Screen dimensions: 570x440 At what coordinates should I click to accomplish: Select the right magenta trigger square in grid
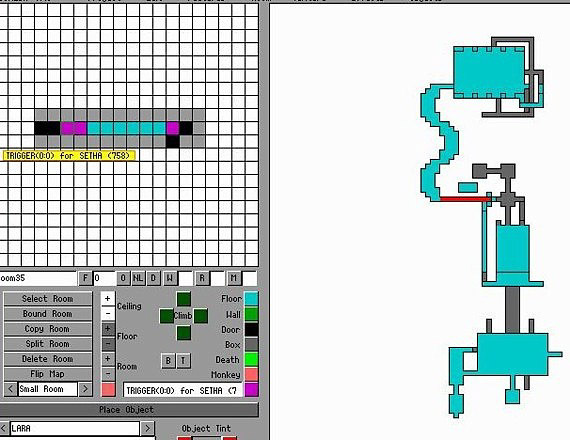click(x=173, y=128)
